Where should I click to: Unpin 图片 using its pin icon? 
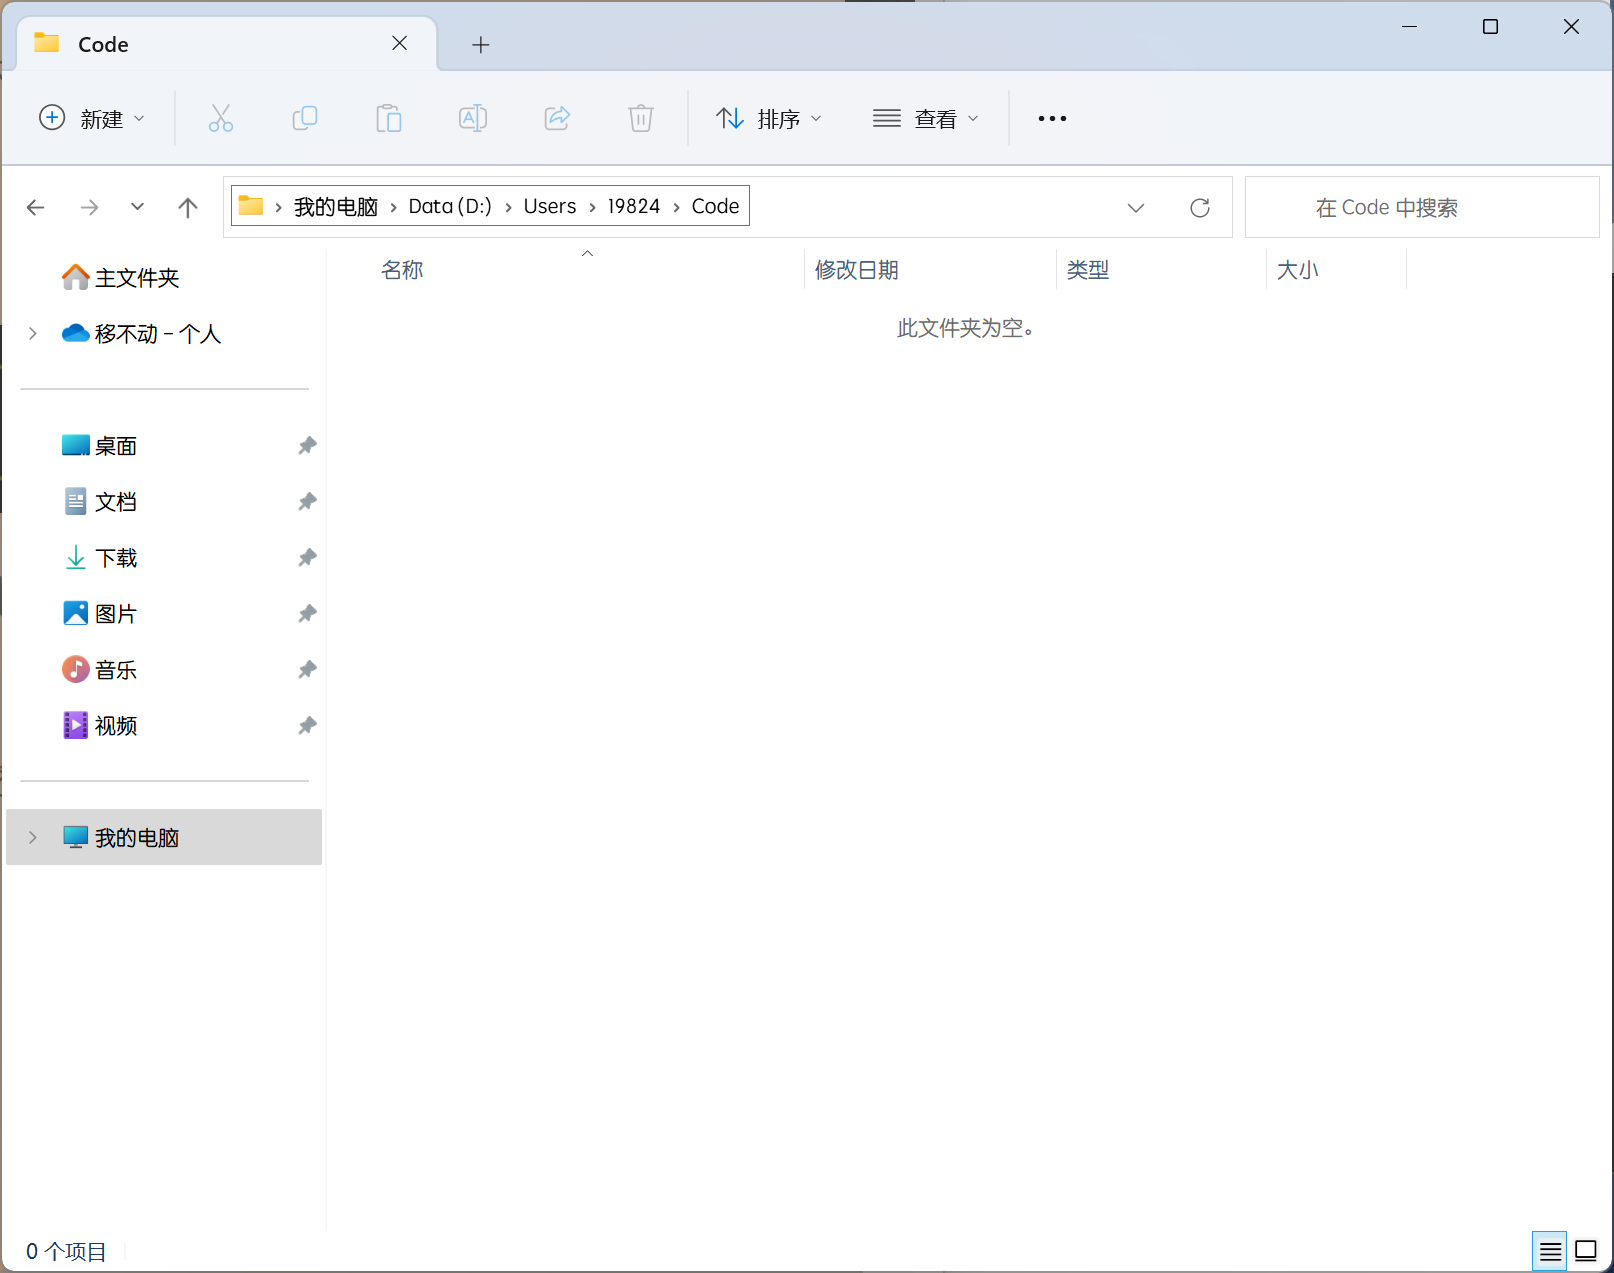coord(307,614)
